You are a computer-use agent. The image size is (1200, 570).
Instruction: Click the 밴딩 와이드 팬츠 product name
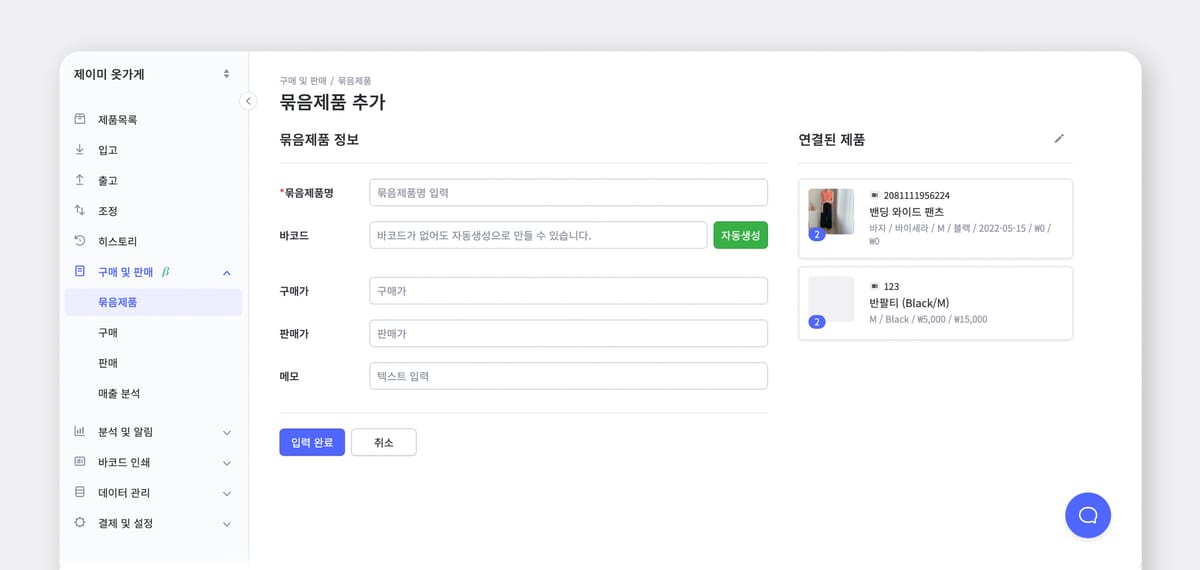[906, 212]
